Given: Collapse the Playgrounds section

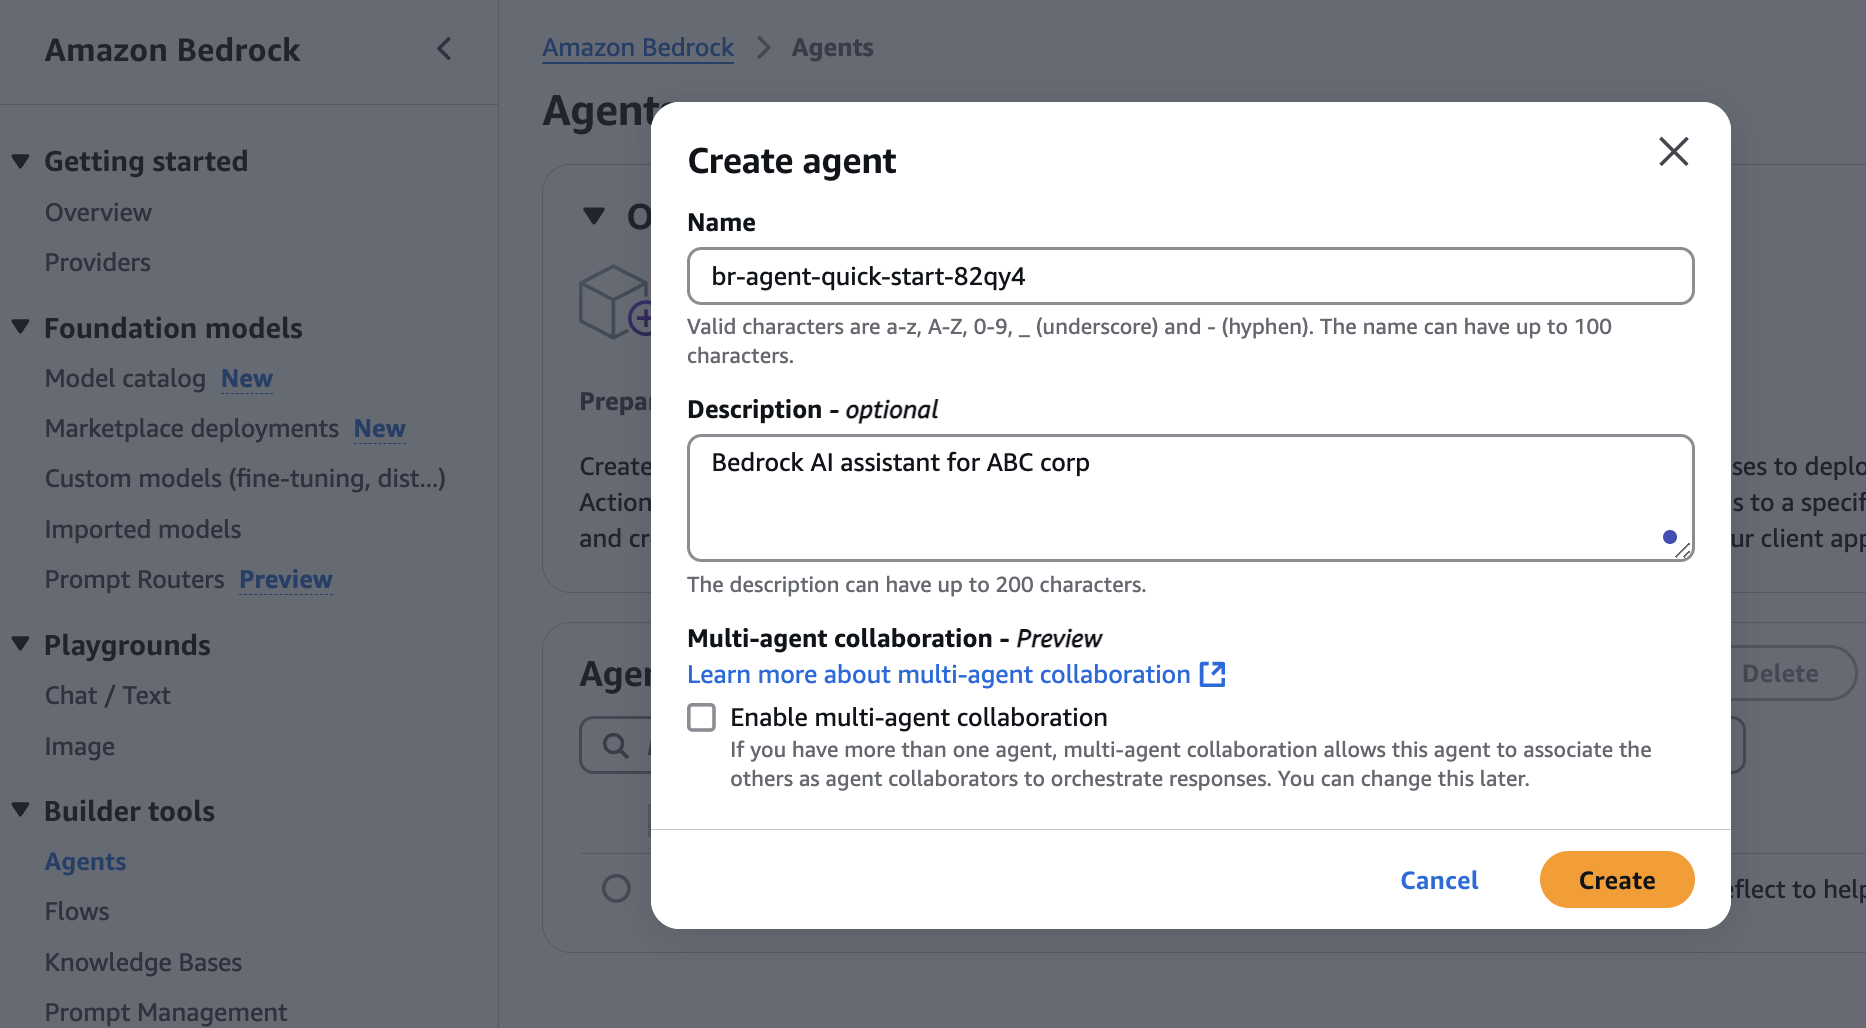Looking at the screenshot, I should coord(21,644).
